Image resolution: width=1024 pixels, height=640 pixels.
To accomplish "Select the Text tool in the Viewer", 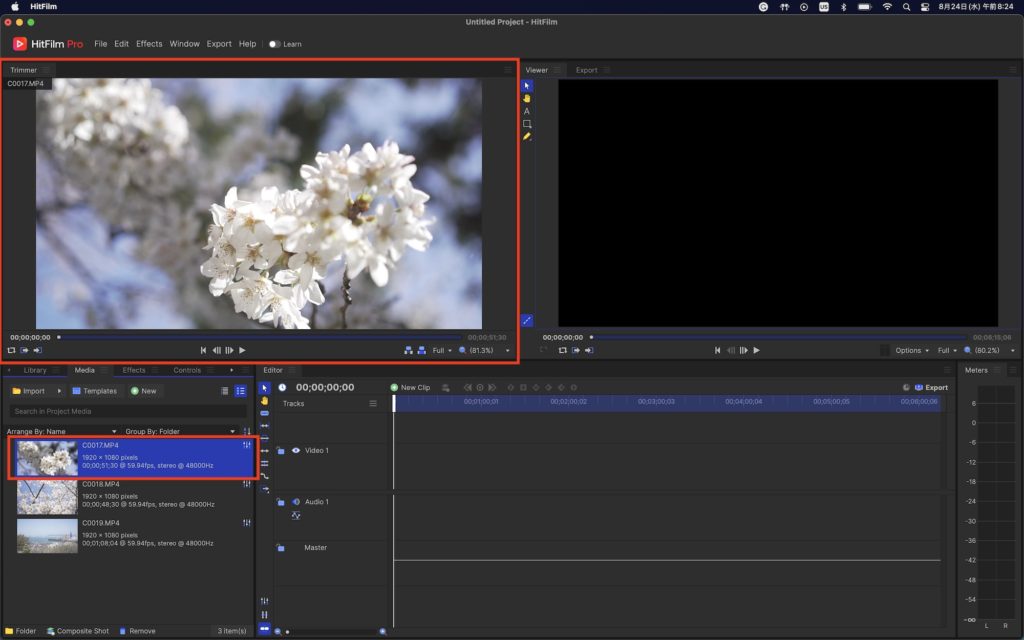I will click(527, 111).
